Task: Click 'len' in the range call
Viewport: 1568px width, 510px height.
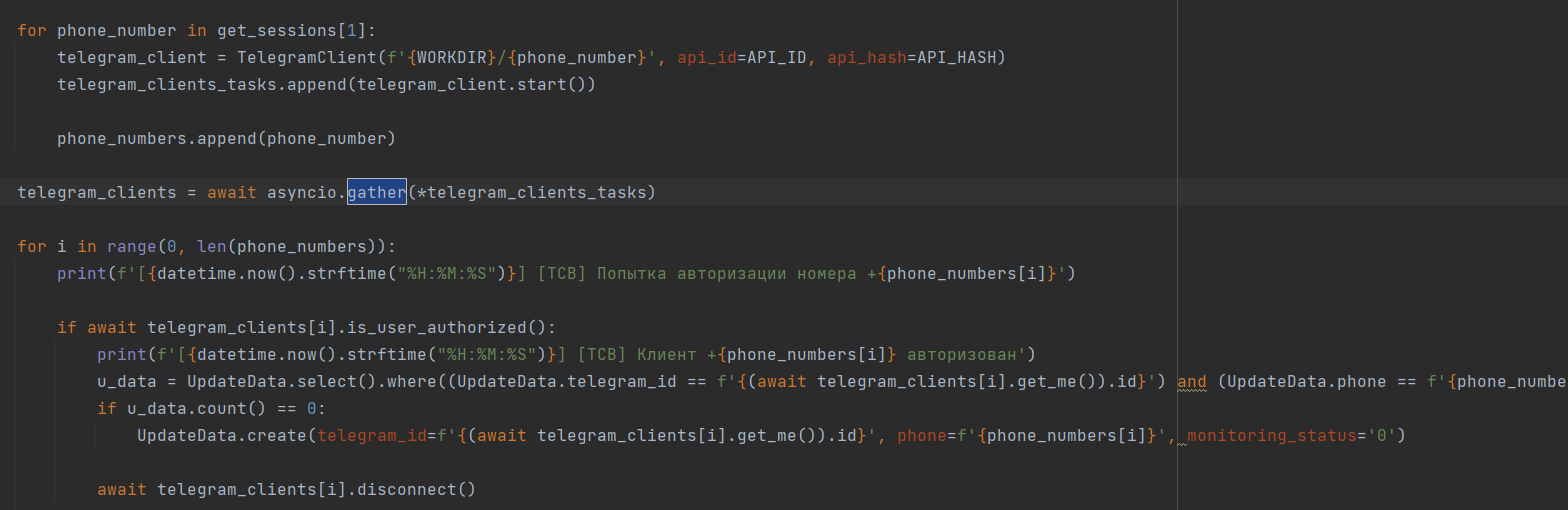Action: click(x=212, y=246)
